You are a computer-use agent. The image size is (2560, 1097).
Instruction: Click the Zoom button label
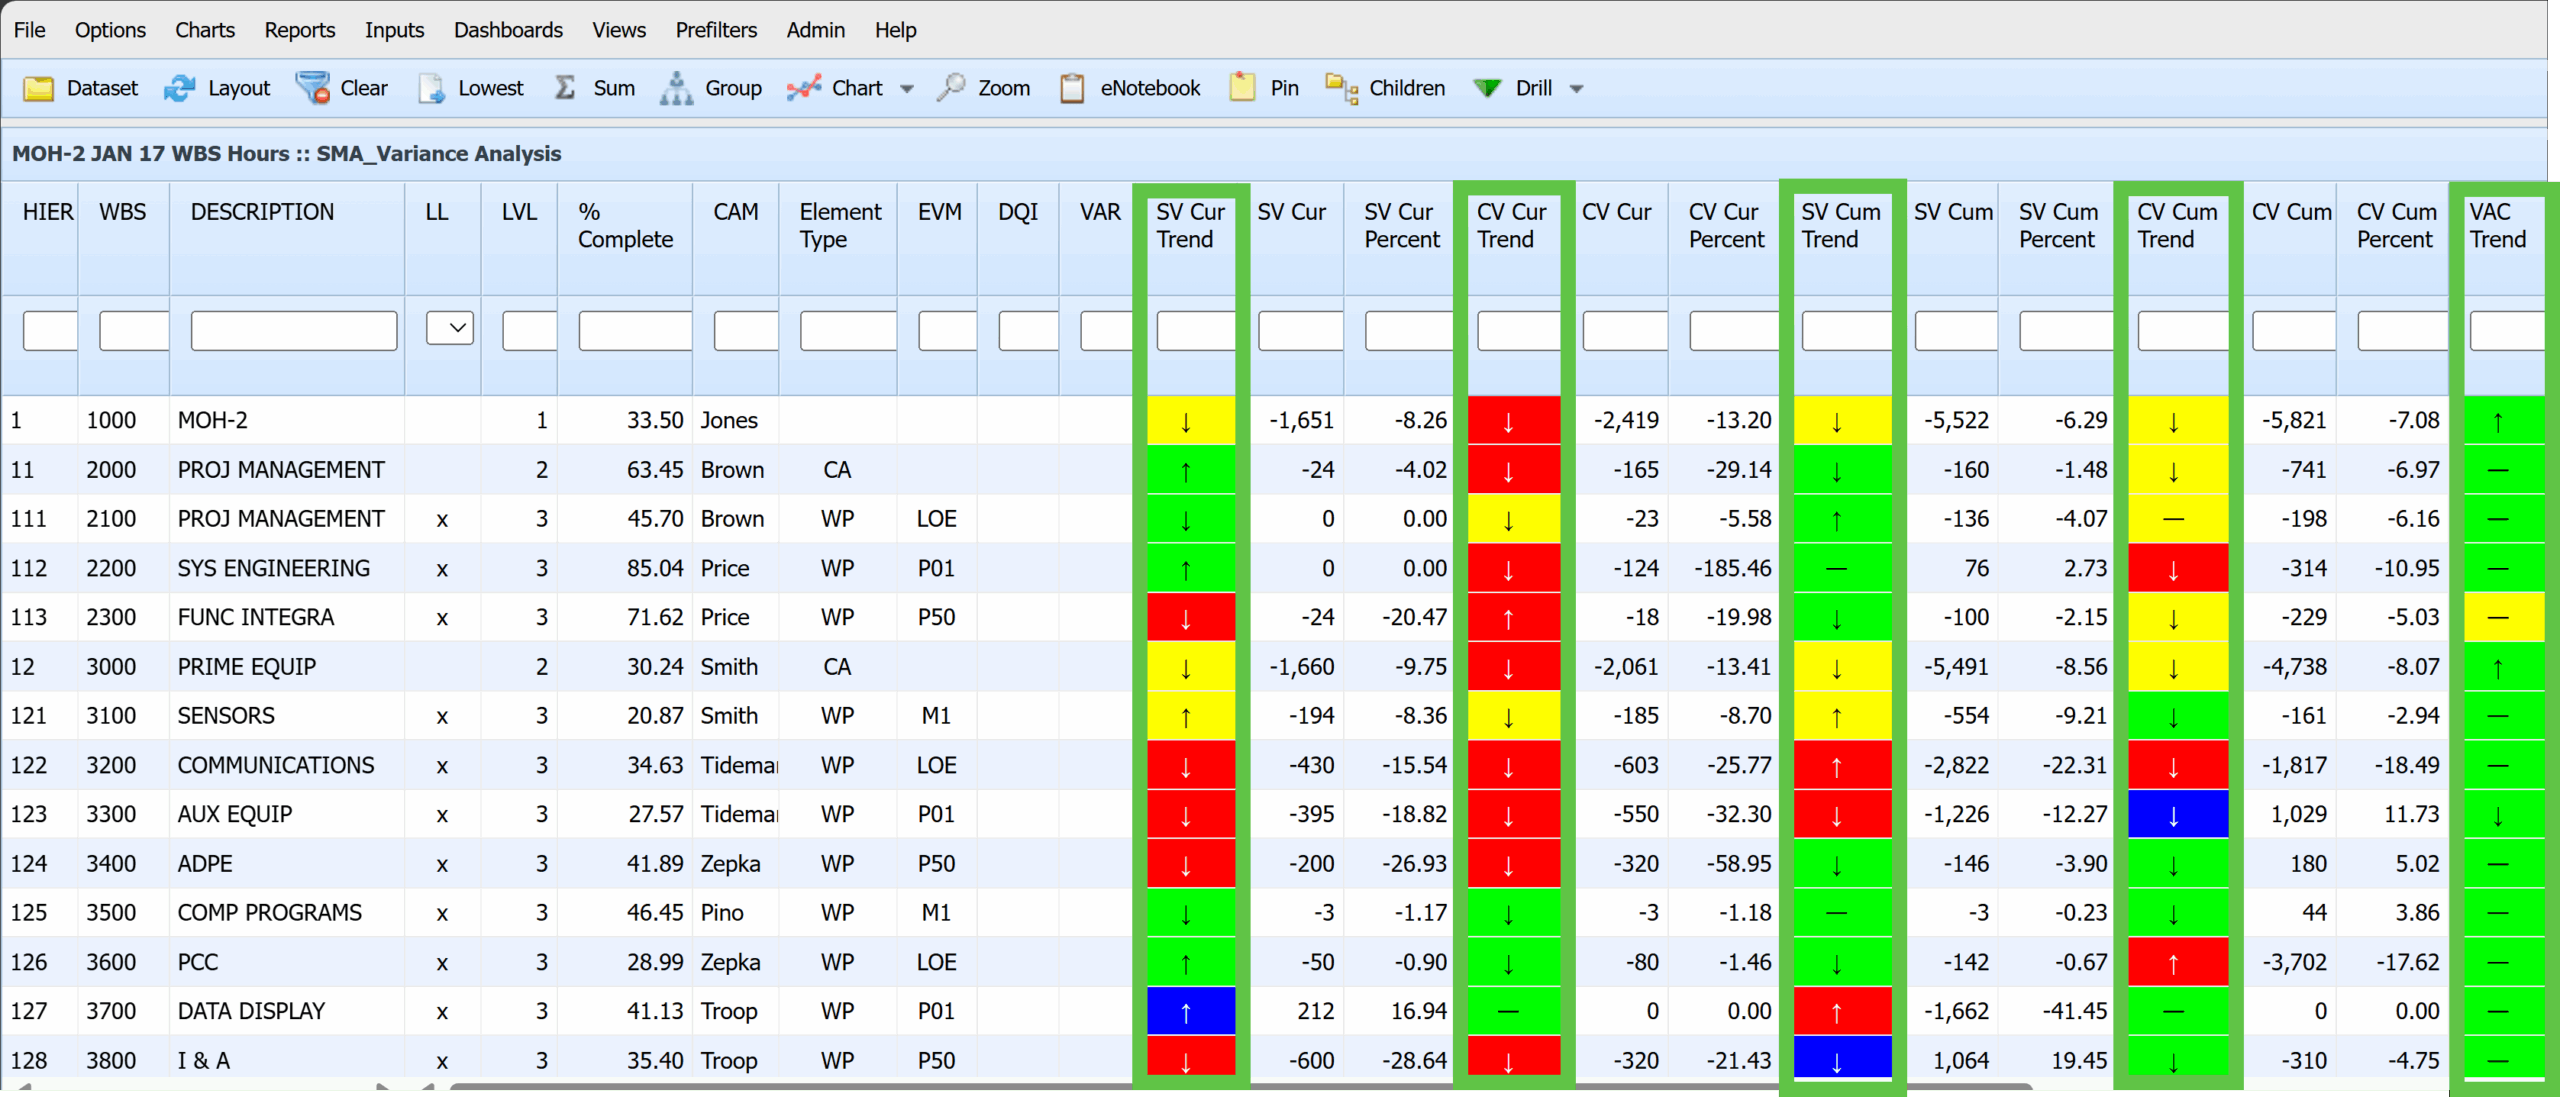pyautogui.click(x=1003, y=88)
